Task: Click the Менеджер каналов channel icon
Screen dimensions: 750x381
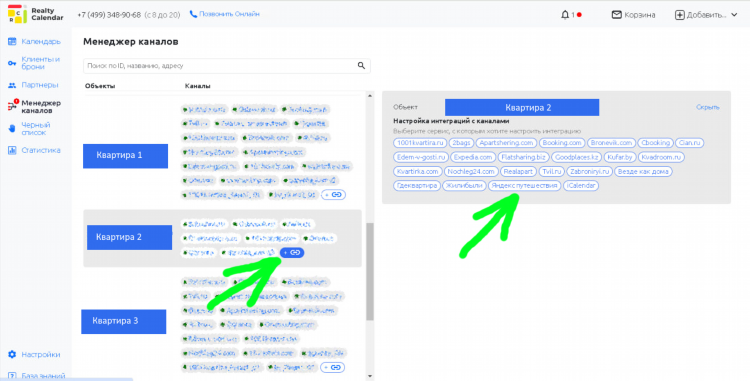Action: click(12, 106)
